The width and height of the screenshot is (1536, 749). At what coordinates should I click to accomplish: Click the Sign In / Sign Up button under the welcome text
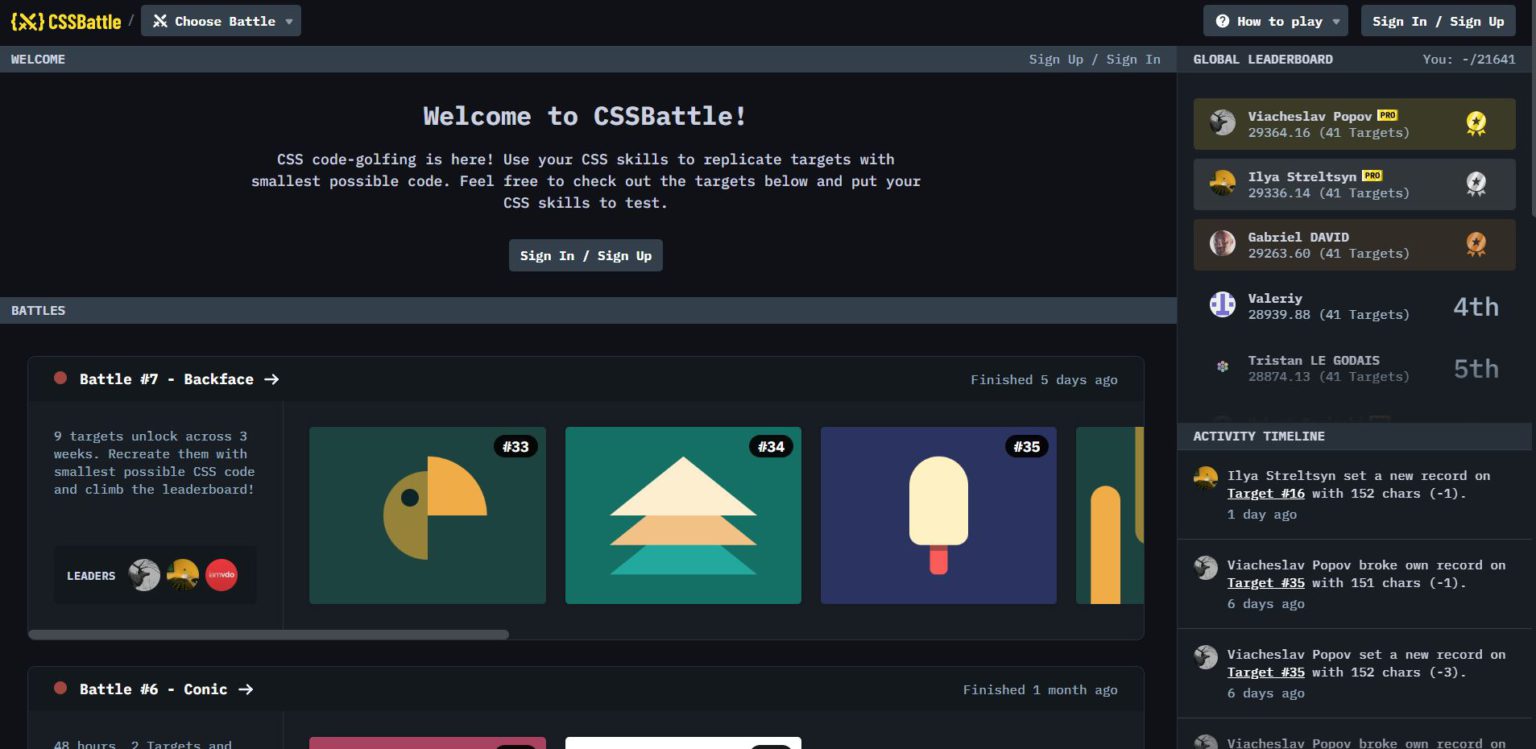(x=585, y=255)
